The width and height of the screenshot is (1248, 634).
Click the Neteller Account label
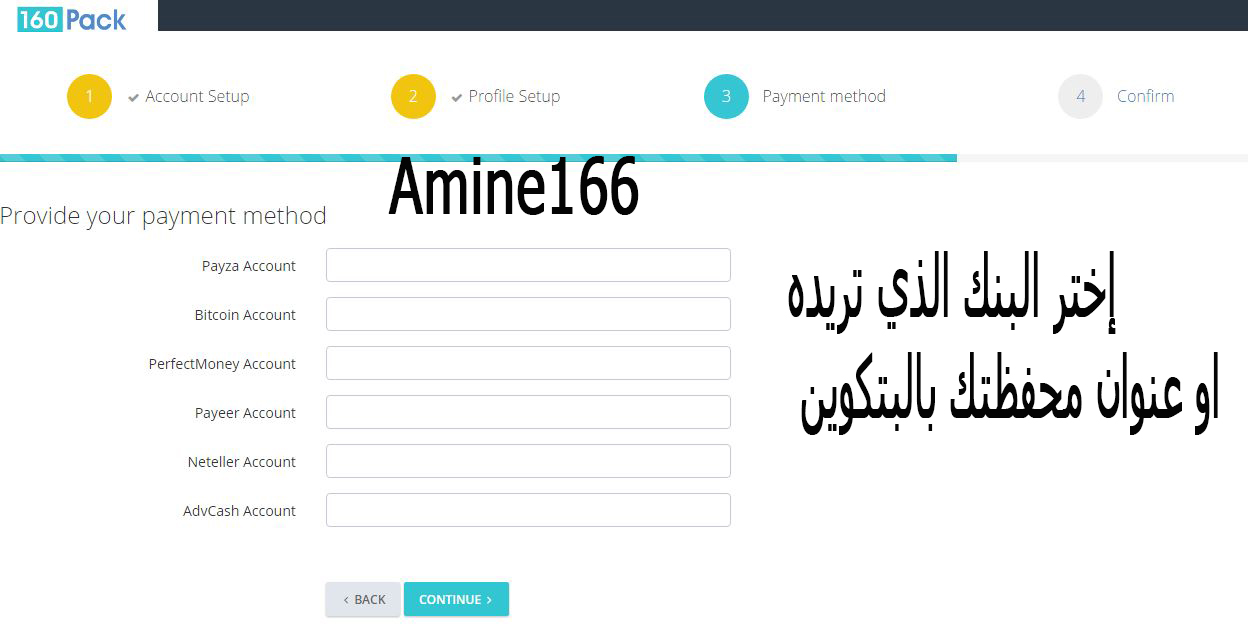click(242, 462)
